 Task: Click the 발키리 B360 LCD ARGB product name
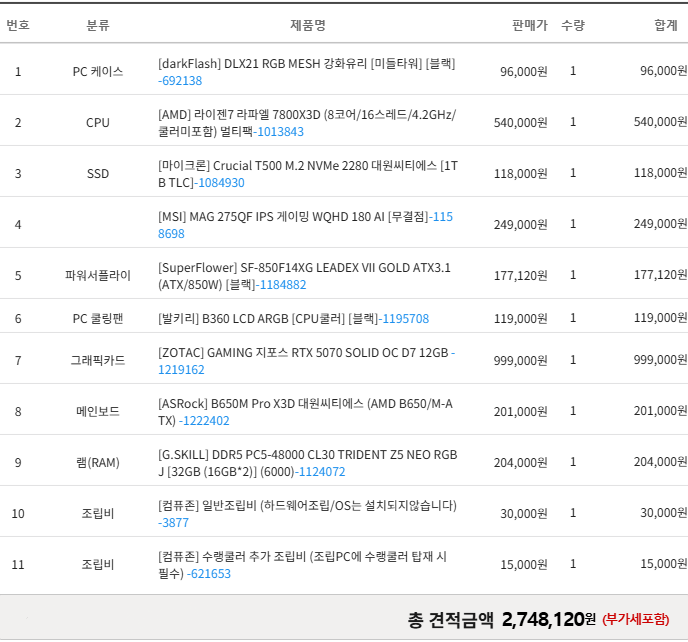(268, 319)
